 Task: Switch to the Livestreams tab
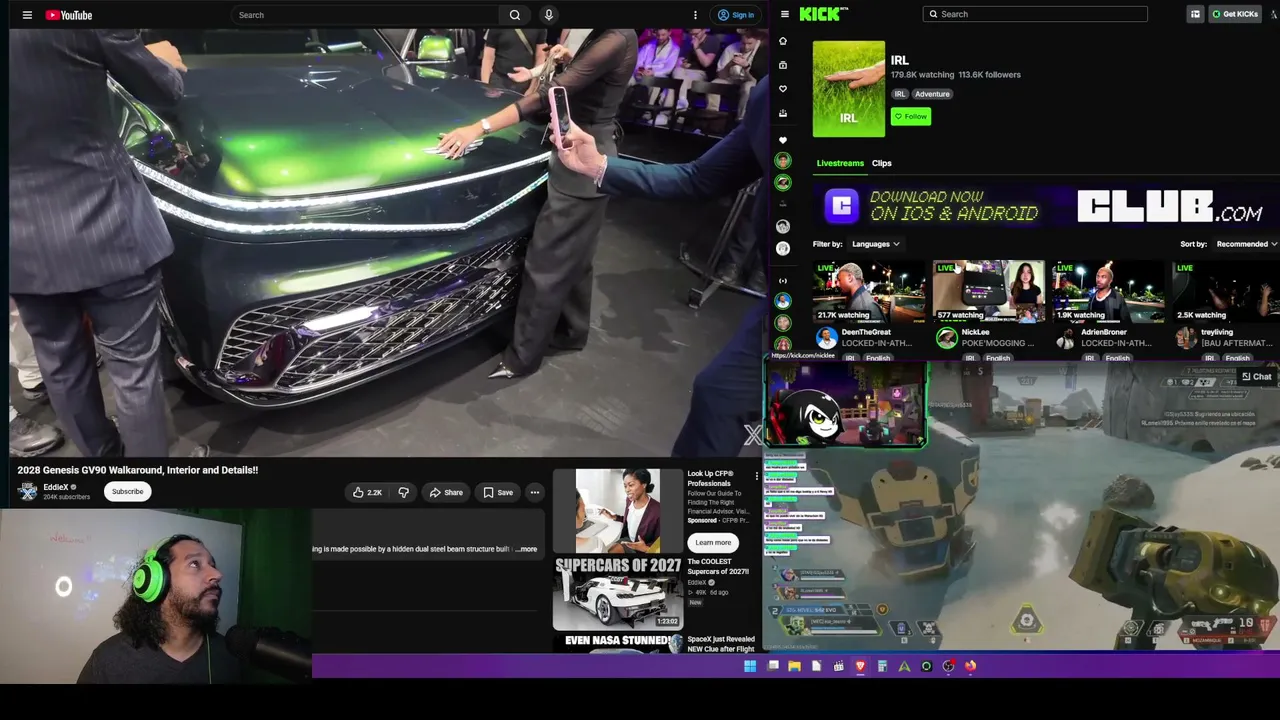click(840, 163)
